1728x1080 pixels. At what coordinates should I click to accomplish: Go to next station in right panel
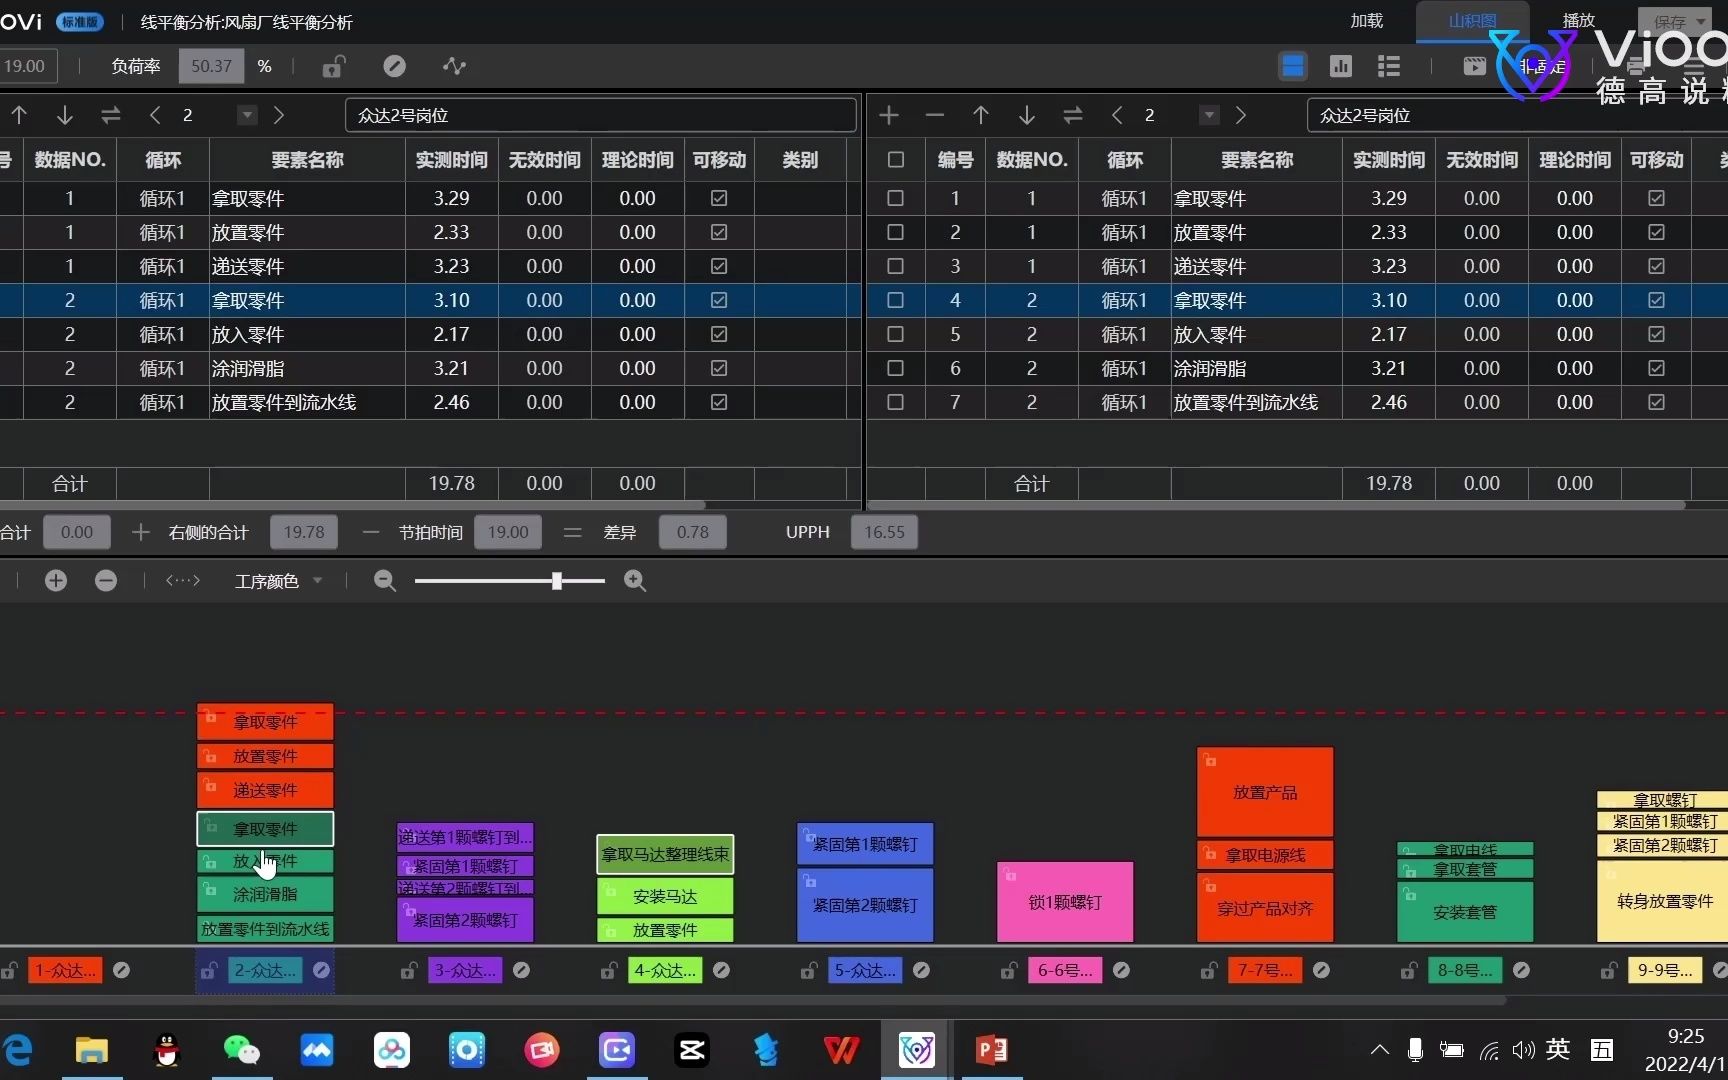1241,115
